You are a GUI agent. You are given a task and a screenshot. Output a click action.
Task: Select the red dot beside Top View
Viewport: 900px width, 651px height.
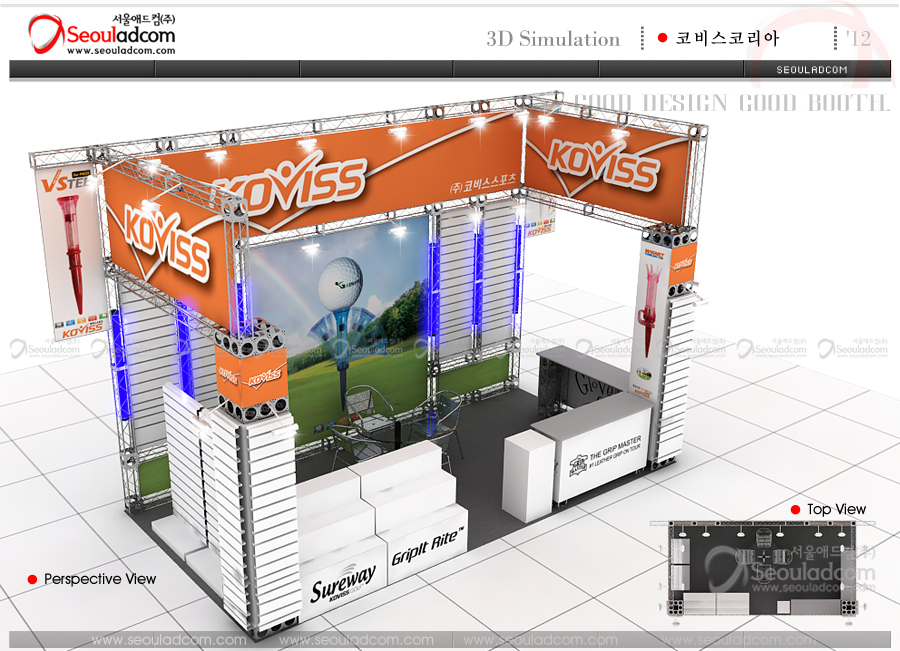pyautogui.click(x=795, y=510)
